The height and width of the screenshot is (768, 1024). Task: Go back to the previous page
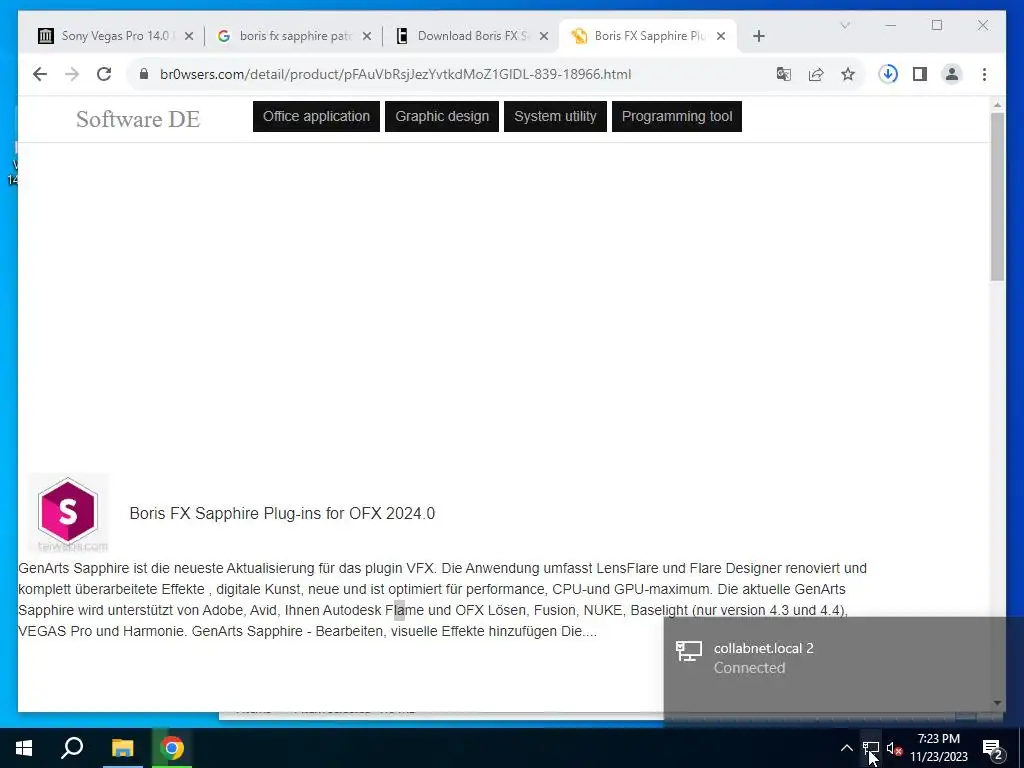click(x=40, y=74)
